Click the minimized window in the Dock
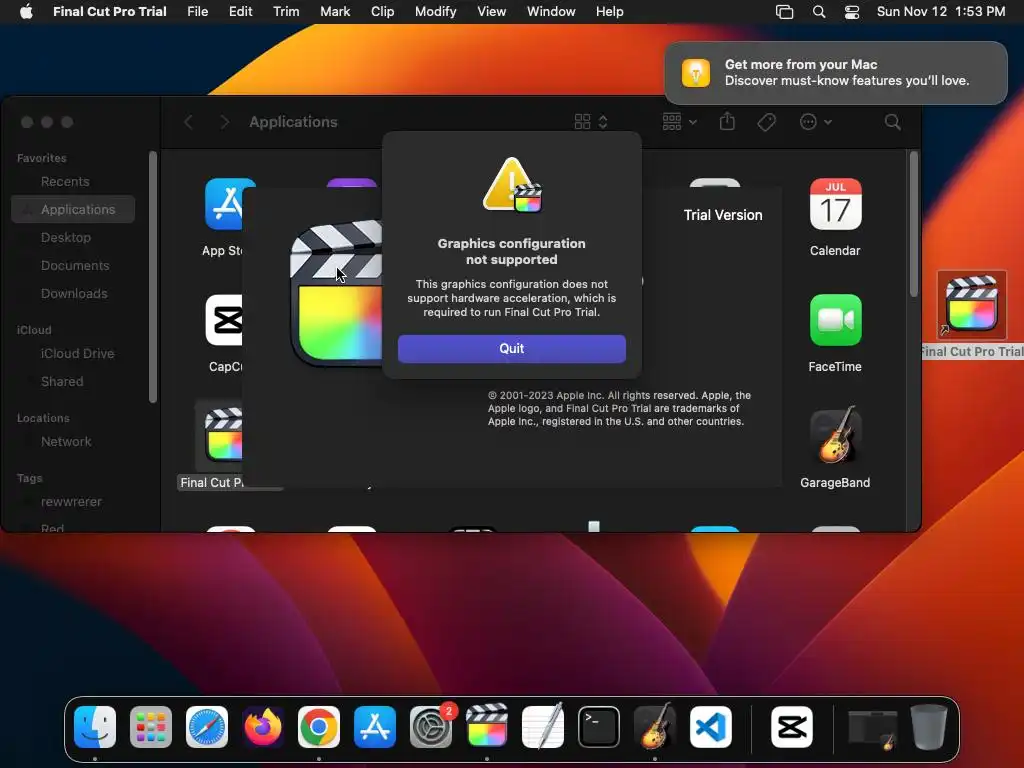 click(x=872, y=728)
